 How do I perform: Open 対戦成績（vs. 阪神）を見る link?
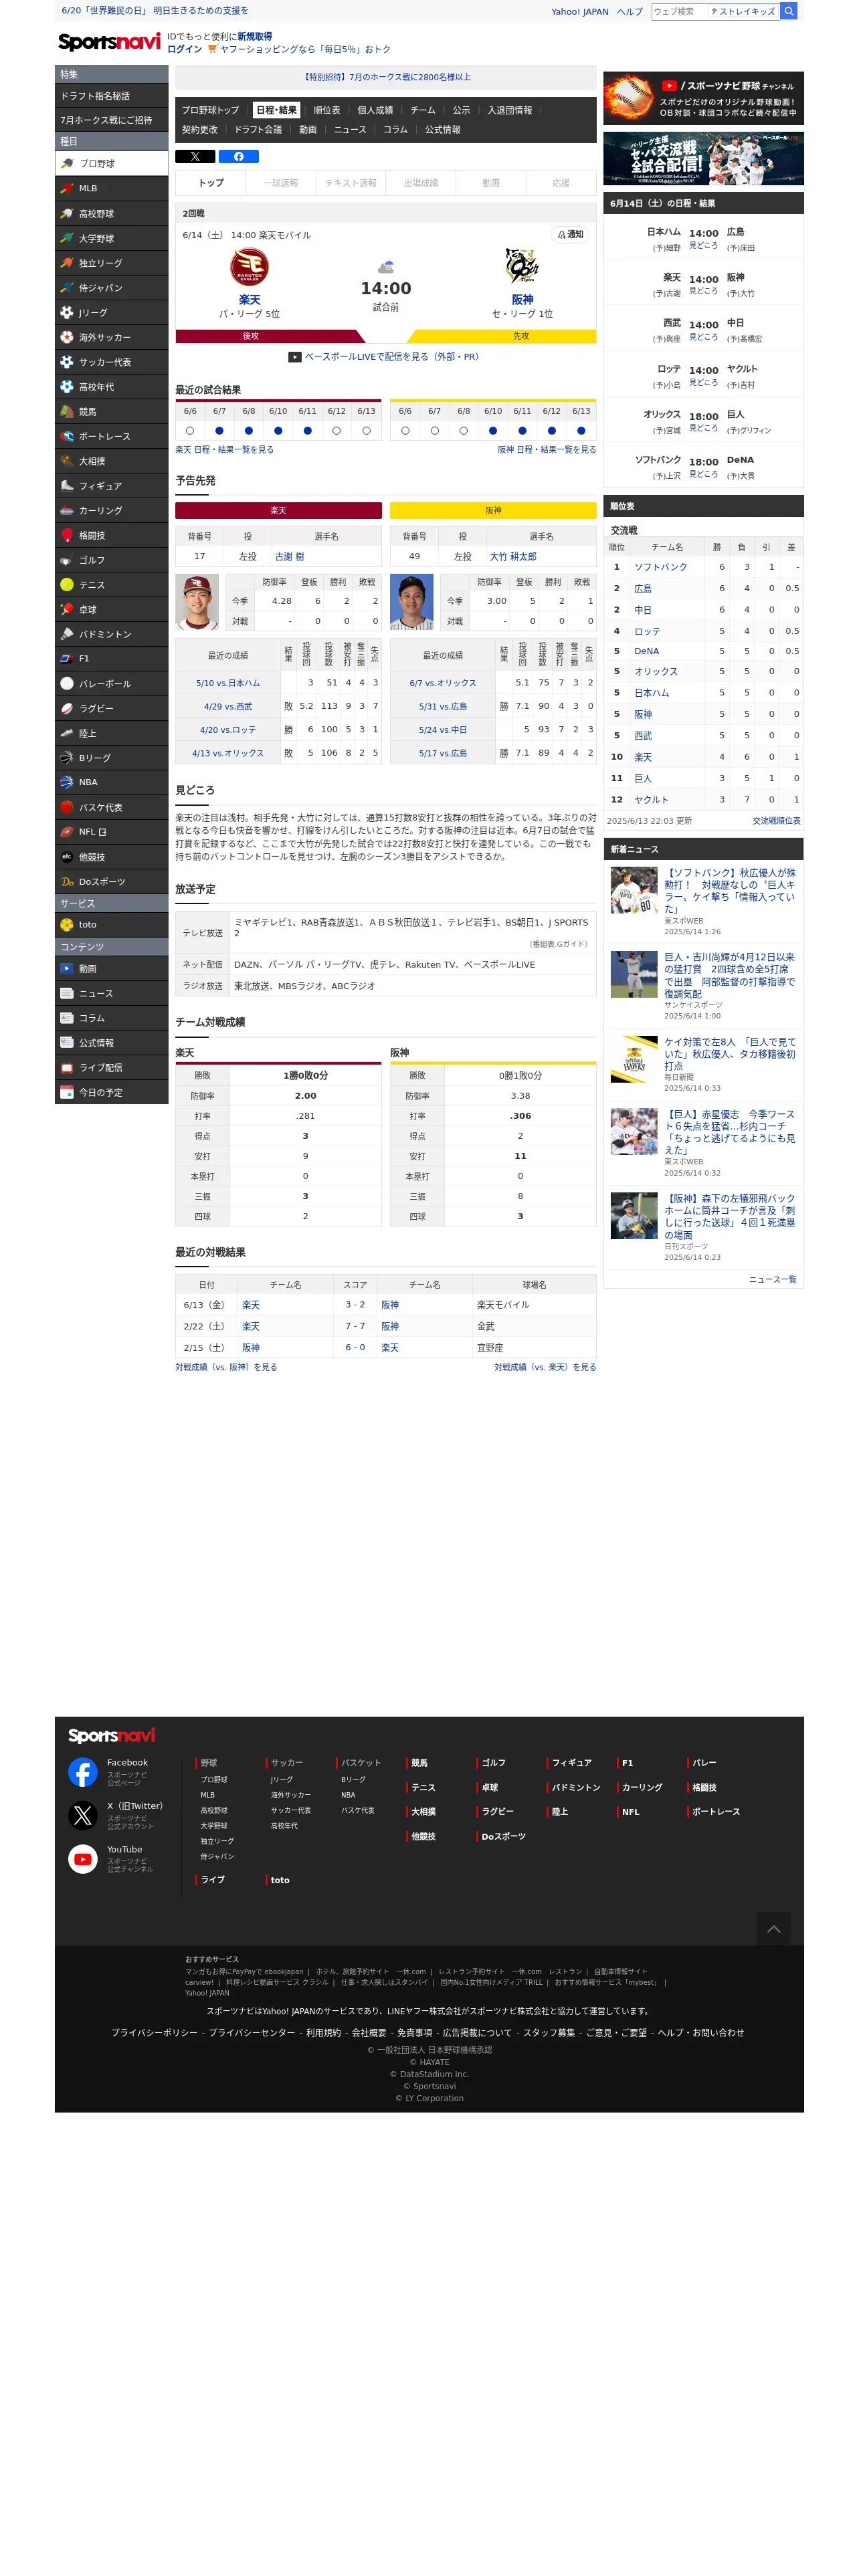tap(226, 1368)
